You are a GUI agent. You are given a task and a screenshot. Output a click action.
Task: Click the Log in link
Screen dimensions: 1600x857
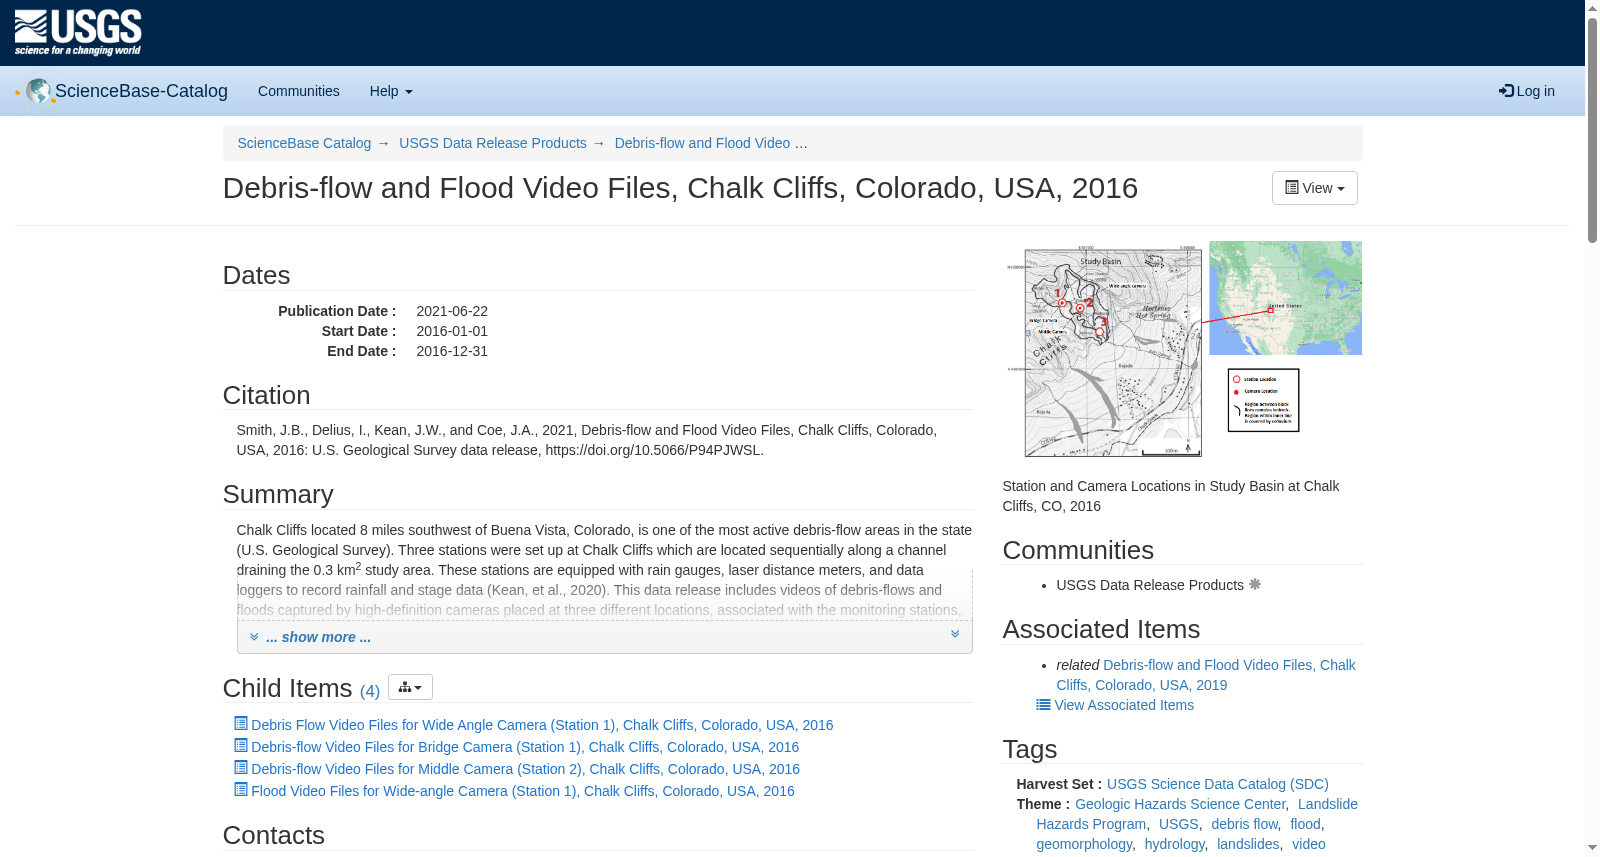point(1527,91)
